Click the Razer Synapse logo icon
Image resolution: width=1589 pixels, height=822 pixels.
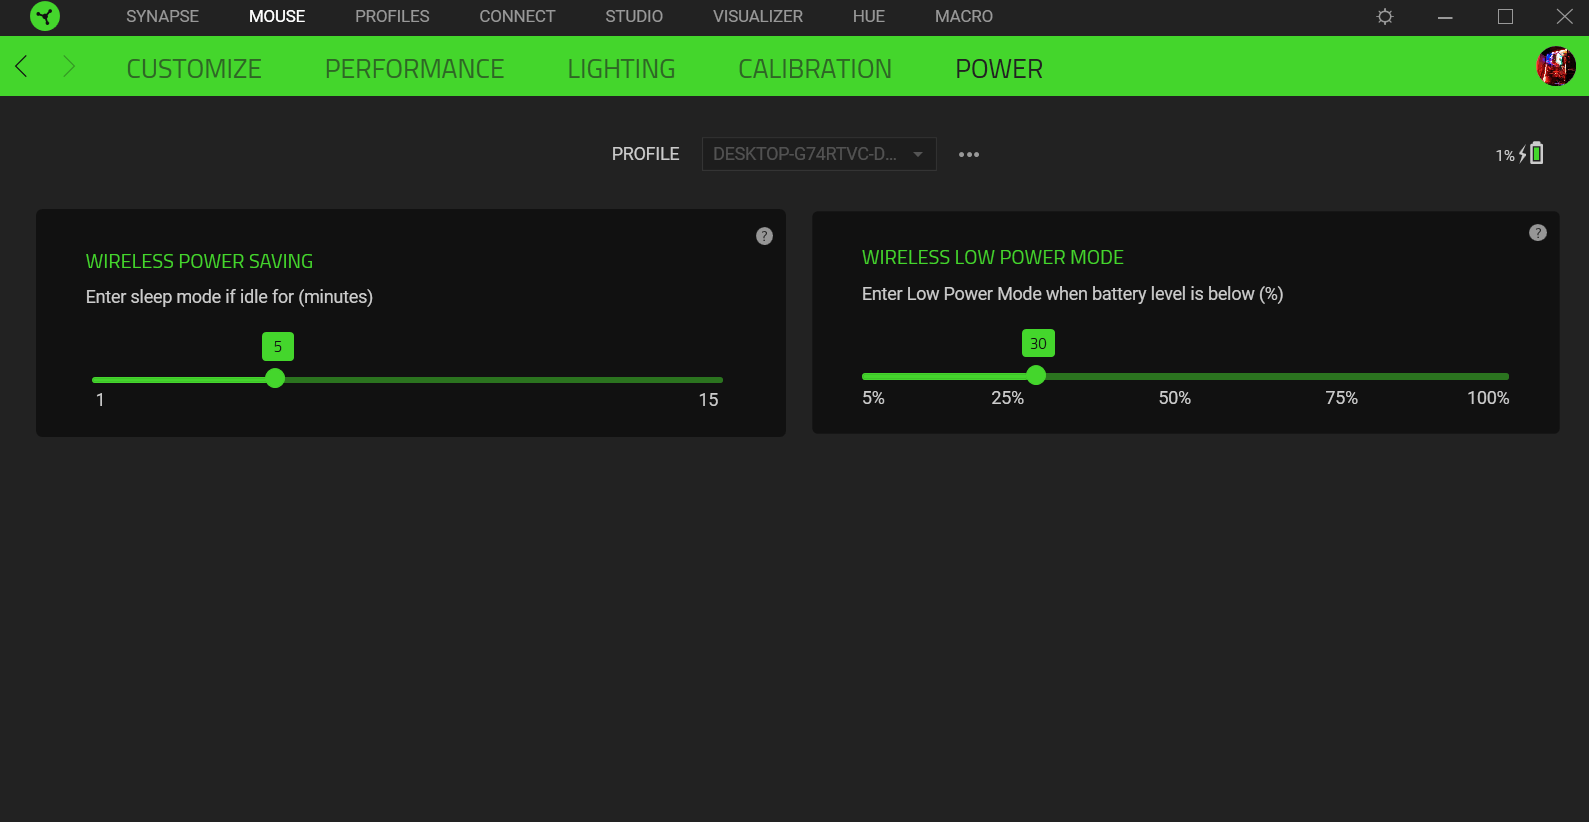click(45, 16)
